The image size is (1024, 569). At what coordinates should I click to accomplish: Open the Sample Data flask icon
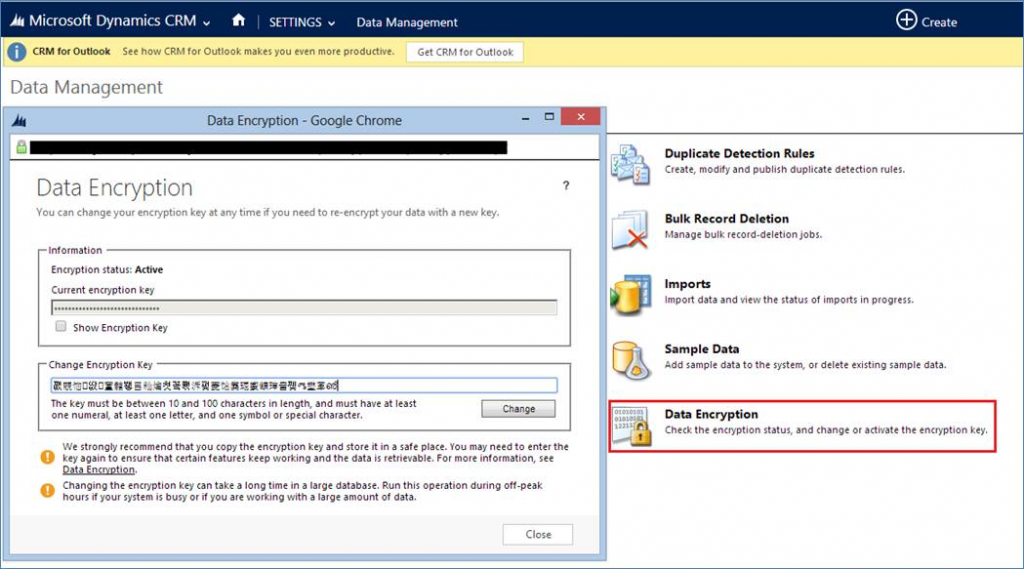click(x=632, y=360)
